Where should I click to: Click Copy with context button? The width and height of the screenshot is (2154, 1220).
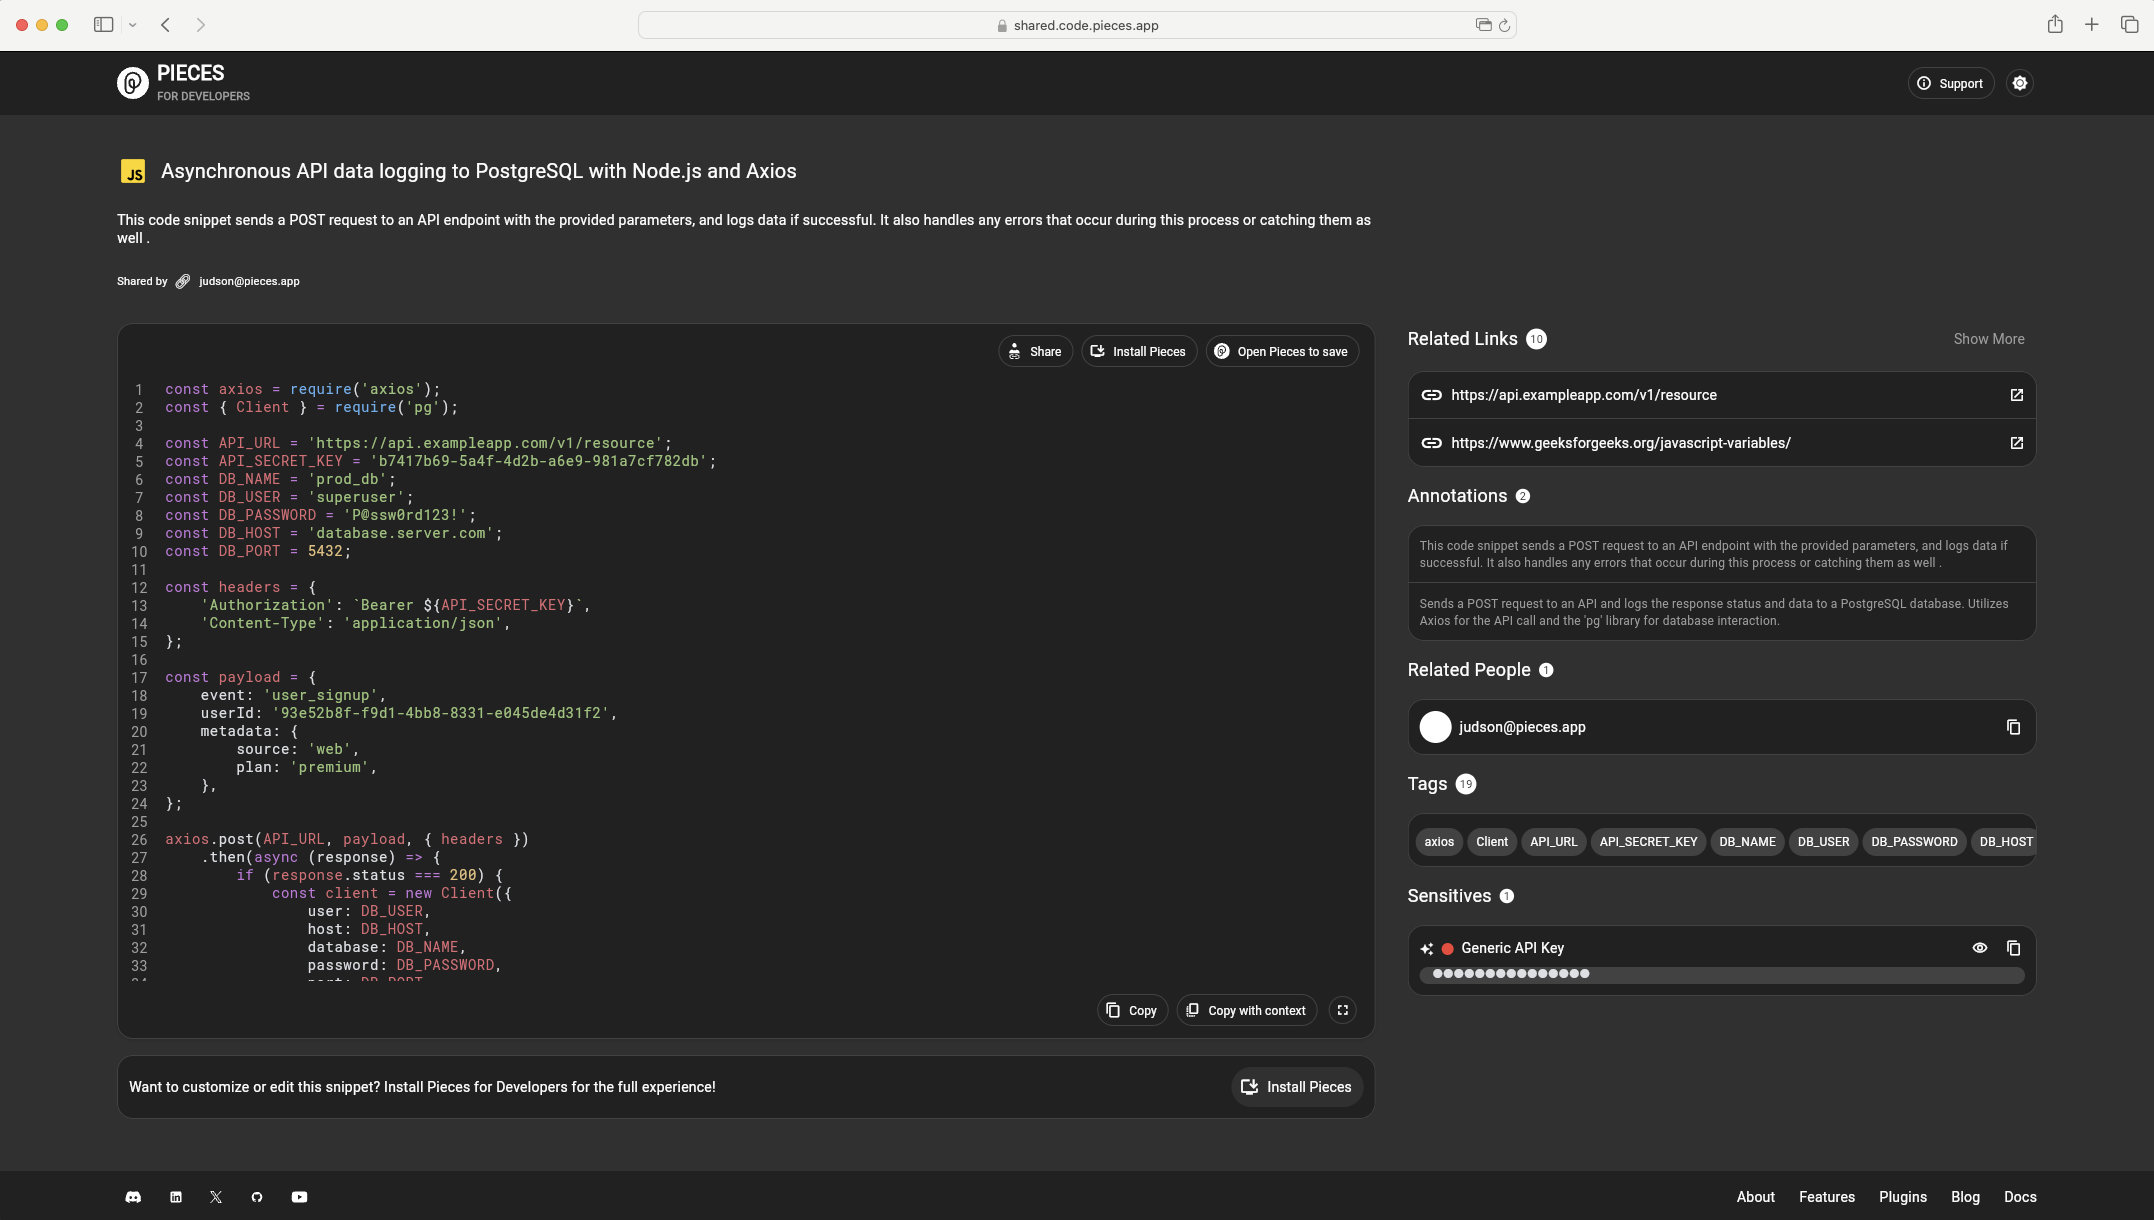tap(1246, 1010)
